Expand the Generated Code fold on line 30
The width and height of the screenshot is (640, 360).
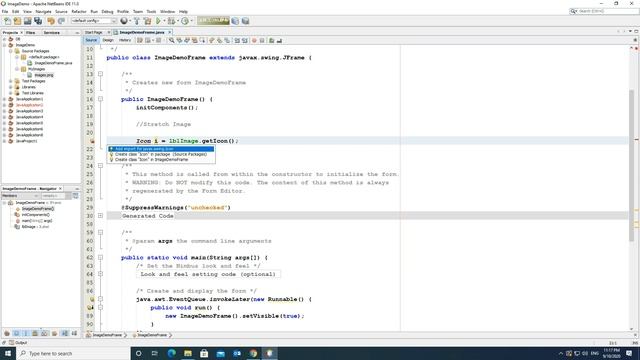tap(100, 216)
